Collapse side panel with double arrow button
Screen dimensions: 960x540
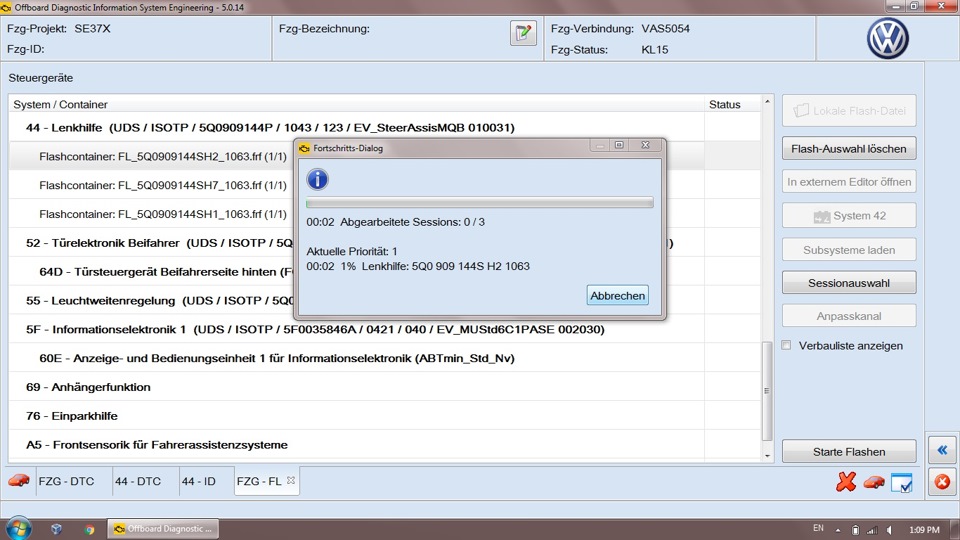click(942, 450)
